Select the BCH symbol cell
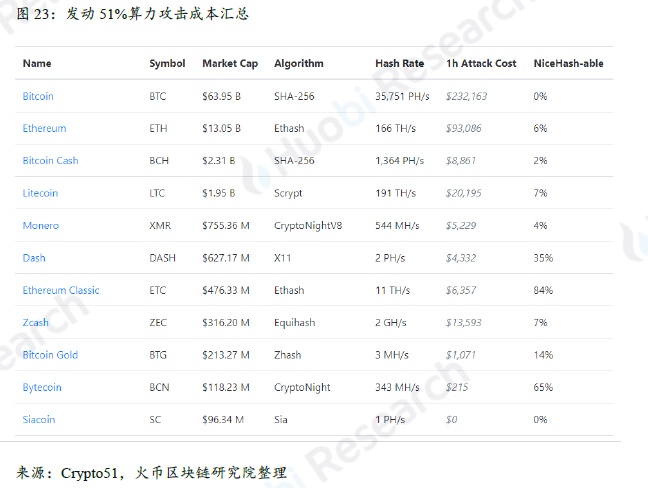 [159, 161]
